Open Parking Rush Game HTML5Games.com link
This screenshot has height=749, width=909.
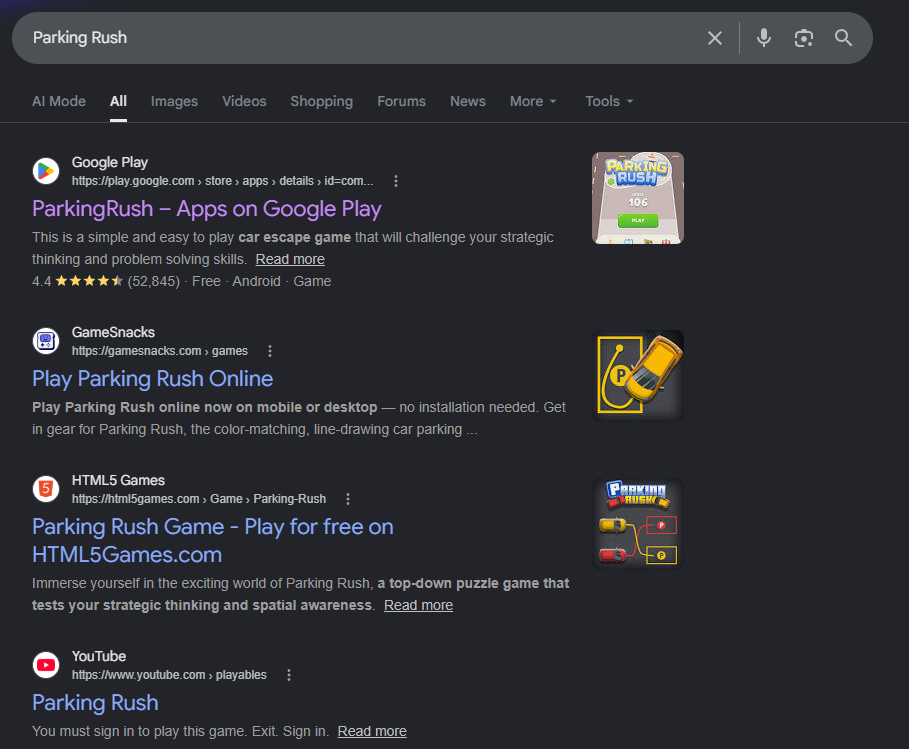(213, 541)
